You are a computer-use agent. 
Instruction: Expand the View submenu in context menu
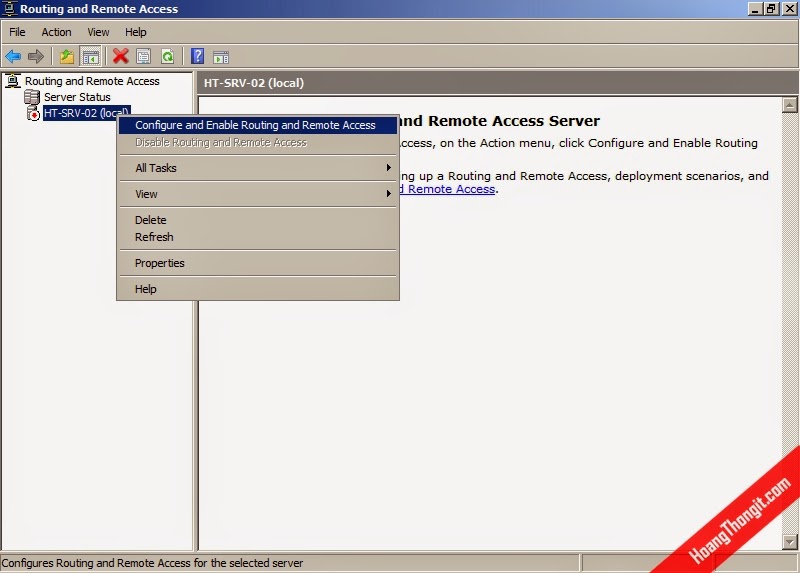pos(258,194)
